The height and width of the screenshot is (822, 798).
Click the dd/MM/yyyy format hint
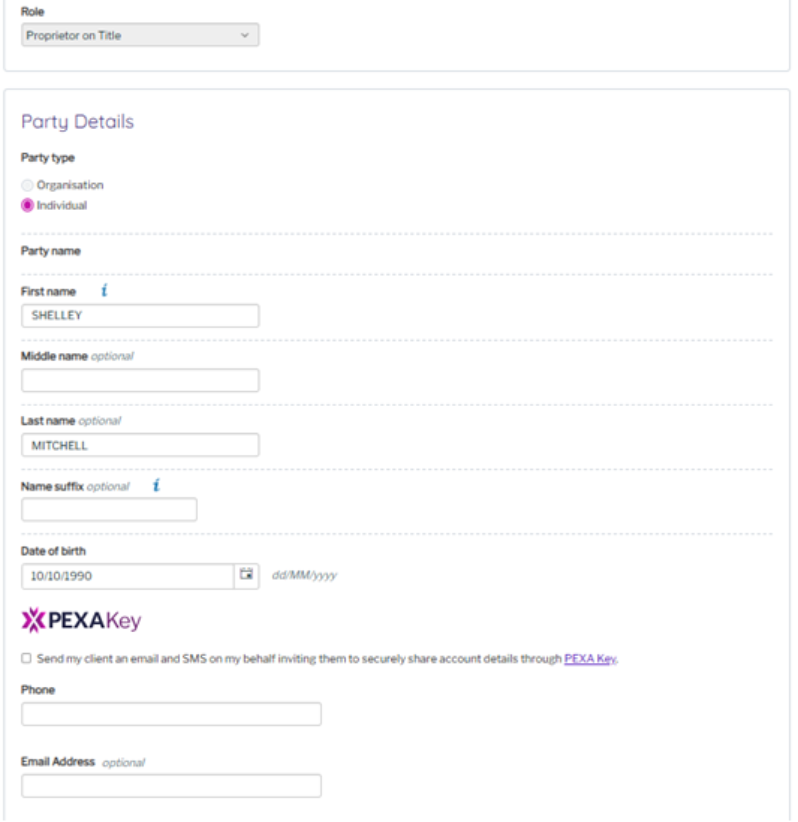[x=304, y=576]
